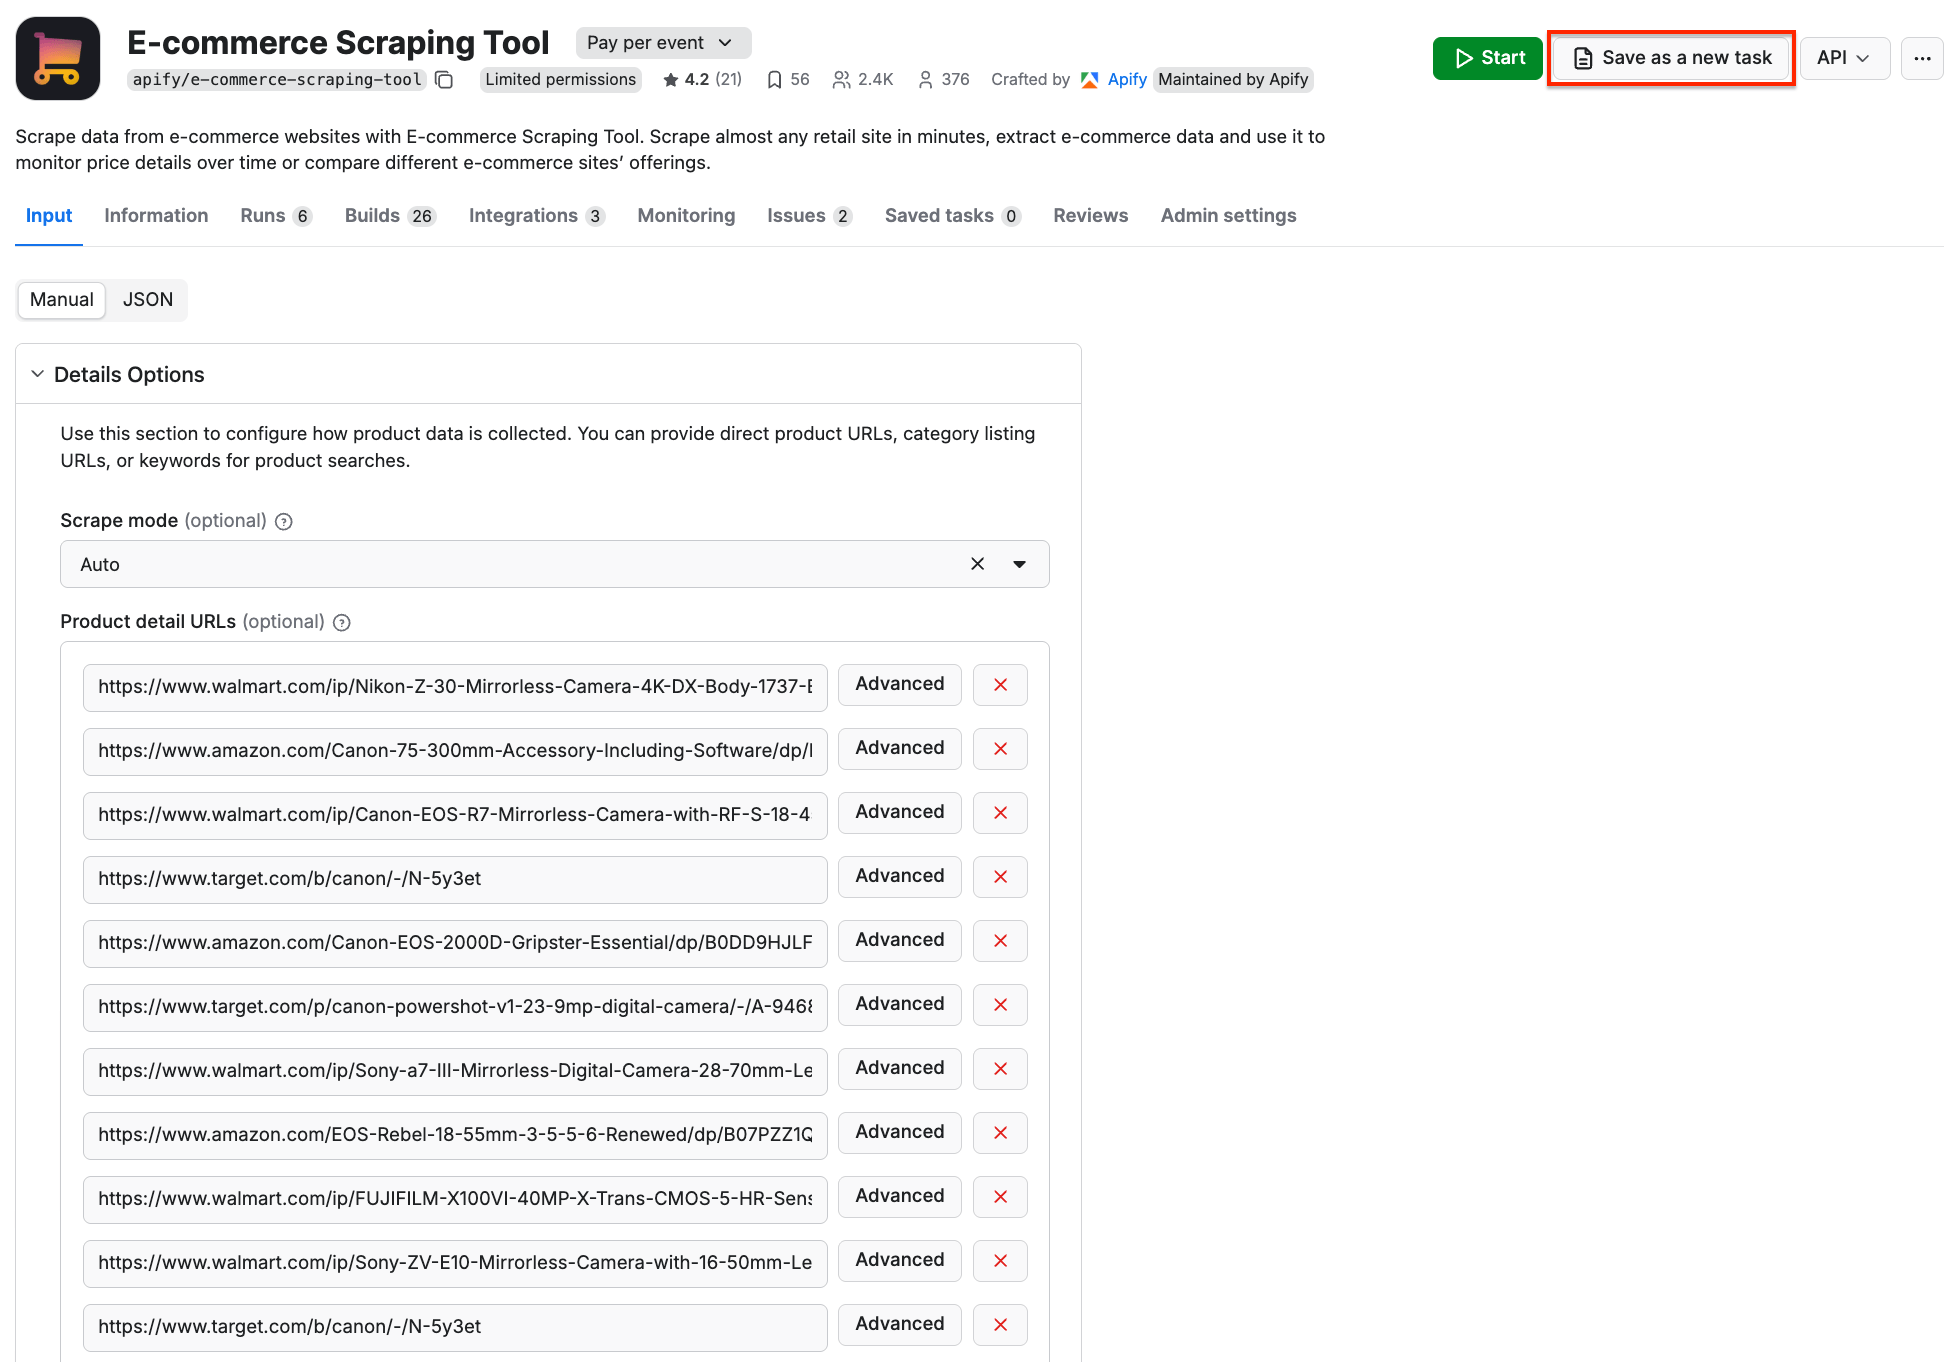The height and width of the screenshot is (1362, 1956).
Task: Collapse the Details Options section
Action: coord(37,373)
